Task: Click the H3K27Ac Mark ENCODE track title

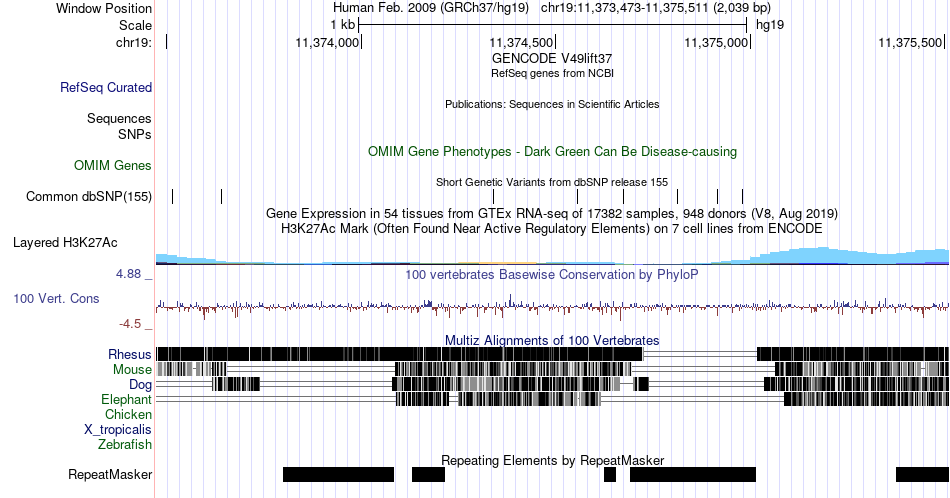Action: pyautogui.click(x=552, y=228)
